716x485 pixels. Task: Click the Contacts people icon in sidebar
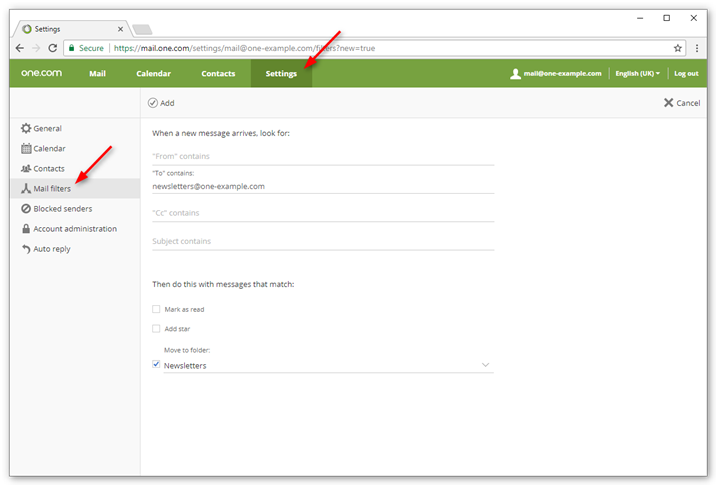pos(26,169)
